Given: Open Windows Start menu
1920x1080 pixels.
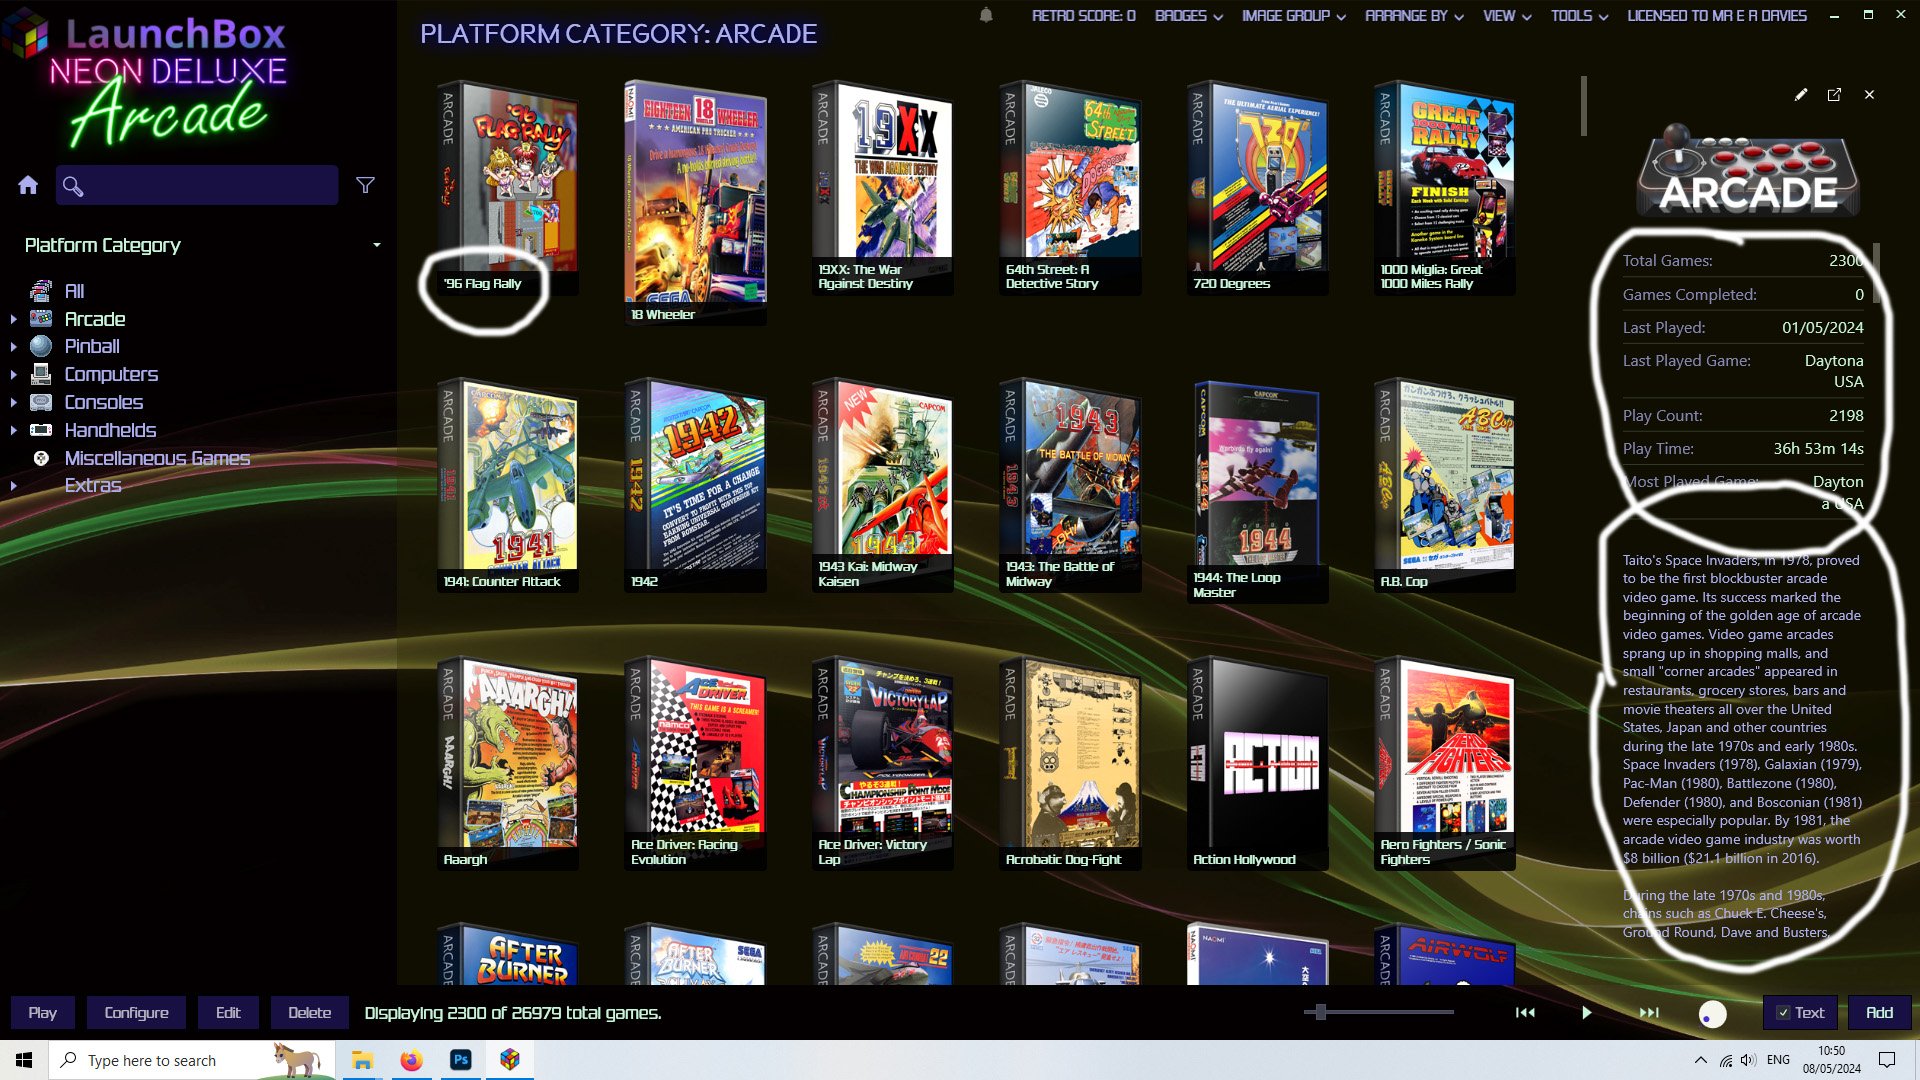Looking at the screenshot, I should 24,1060.
